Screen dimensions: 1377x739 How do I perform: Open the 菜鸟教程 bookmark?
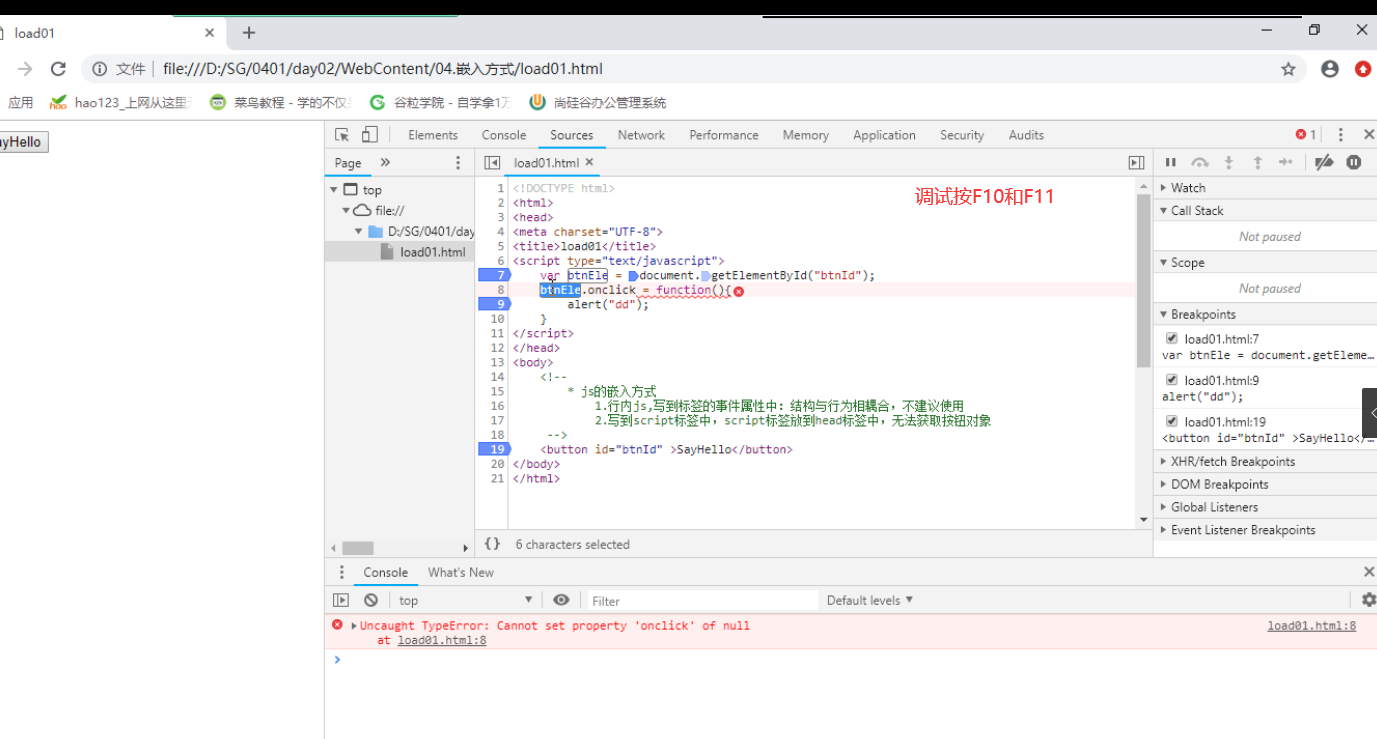pos(281,102)
